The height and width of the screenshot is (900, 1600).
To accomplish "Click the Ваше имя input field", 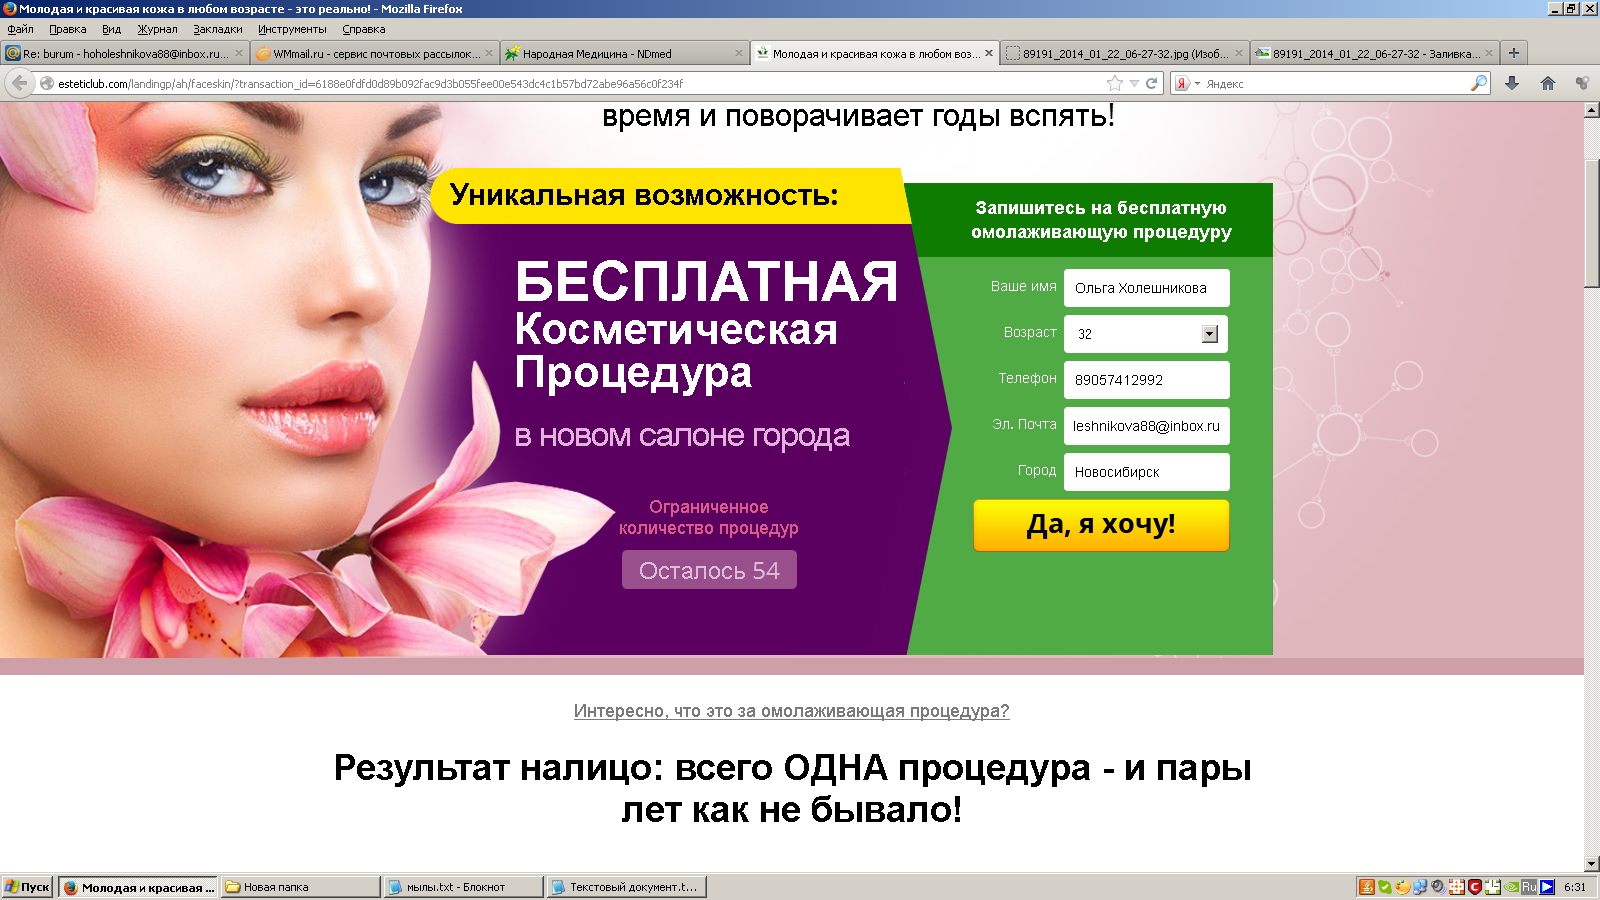I will pyautogui.click(x=1146, y=288).
